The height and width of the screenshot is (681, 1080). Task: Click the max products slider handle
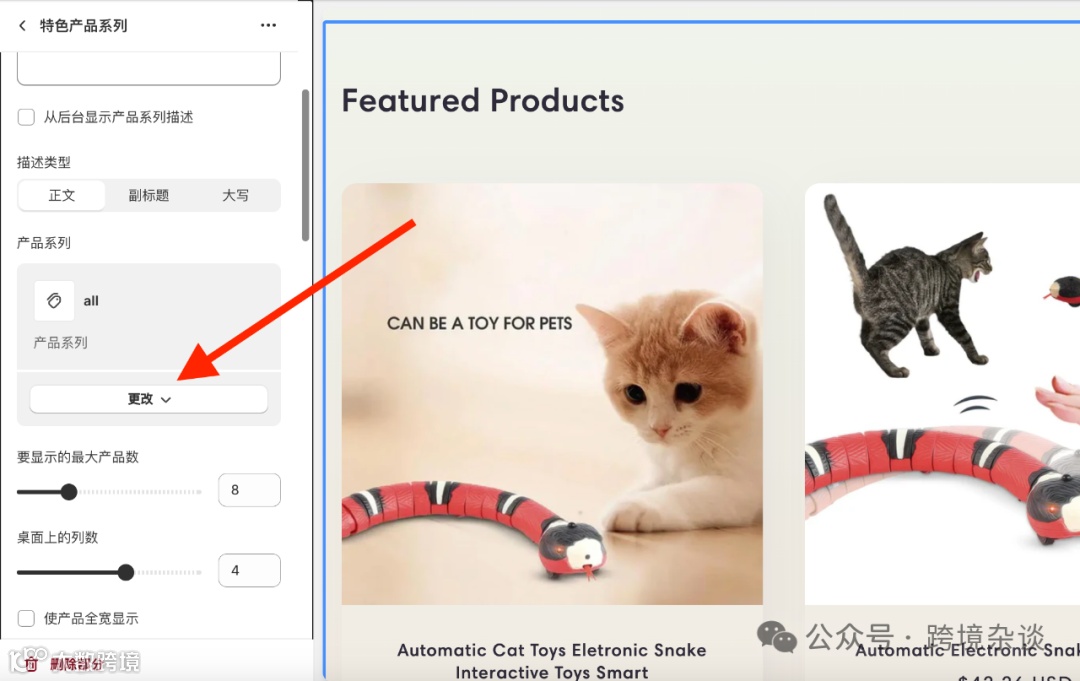[x=69, y=492]
